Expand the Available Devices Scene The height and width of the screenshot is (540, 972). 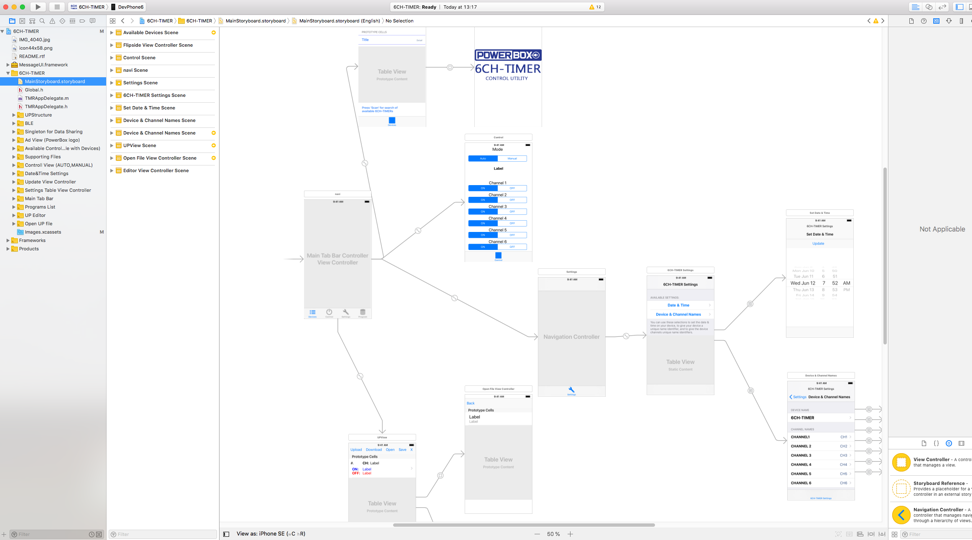tap(112, 33)
